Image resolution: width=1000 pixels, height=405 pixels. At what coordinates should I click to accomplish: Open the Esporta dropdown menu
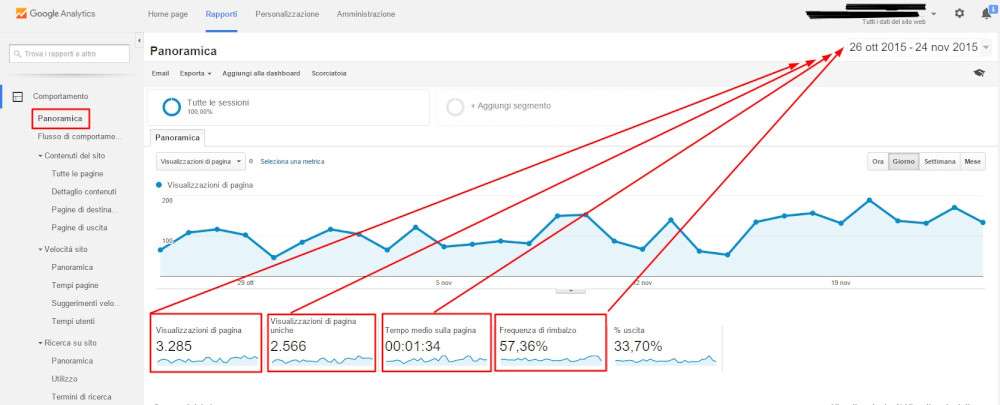(195, 73)
